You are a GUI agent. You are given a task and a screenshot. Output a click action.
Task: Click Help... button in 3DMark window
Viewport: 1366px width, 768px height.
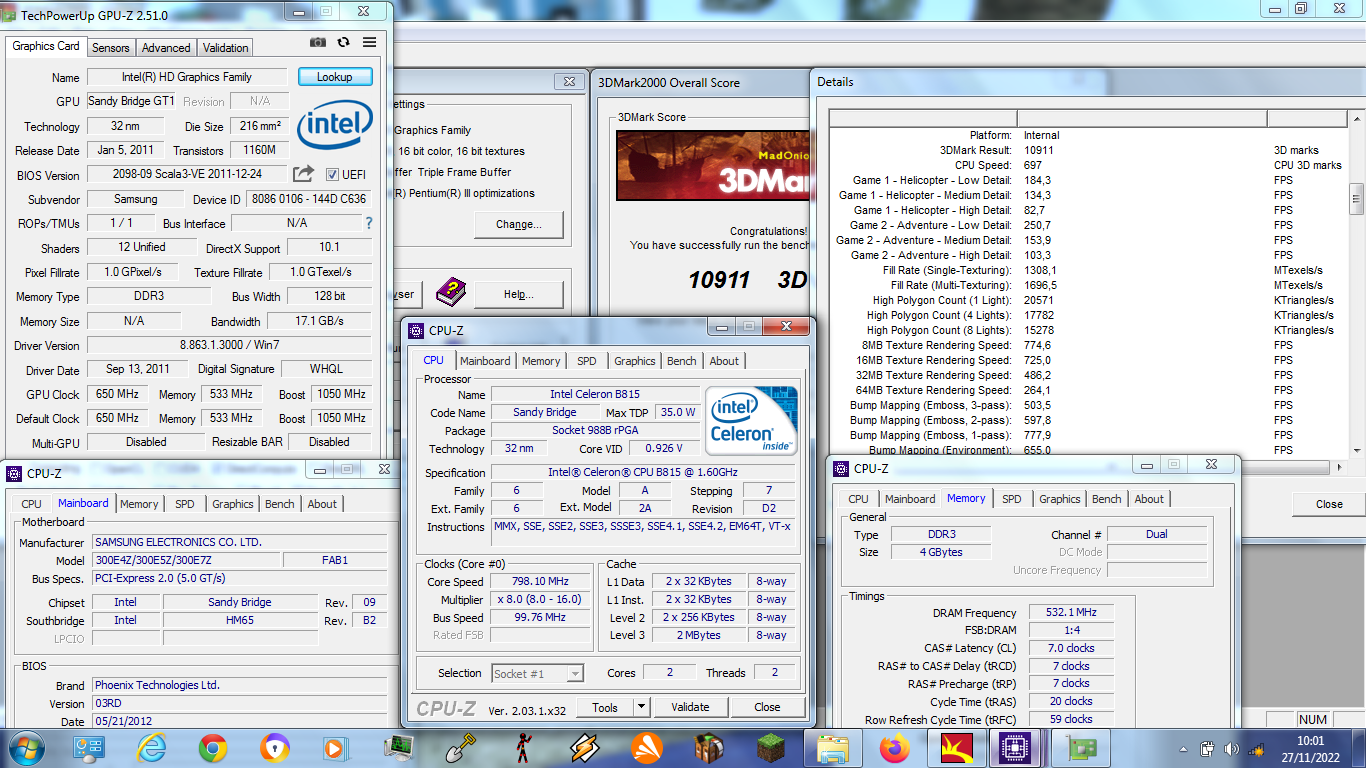pyautogui.click(x=519, y=294)
